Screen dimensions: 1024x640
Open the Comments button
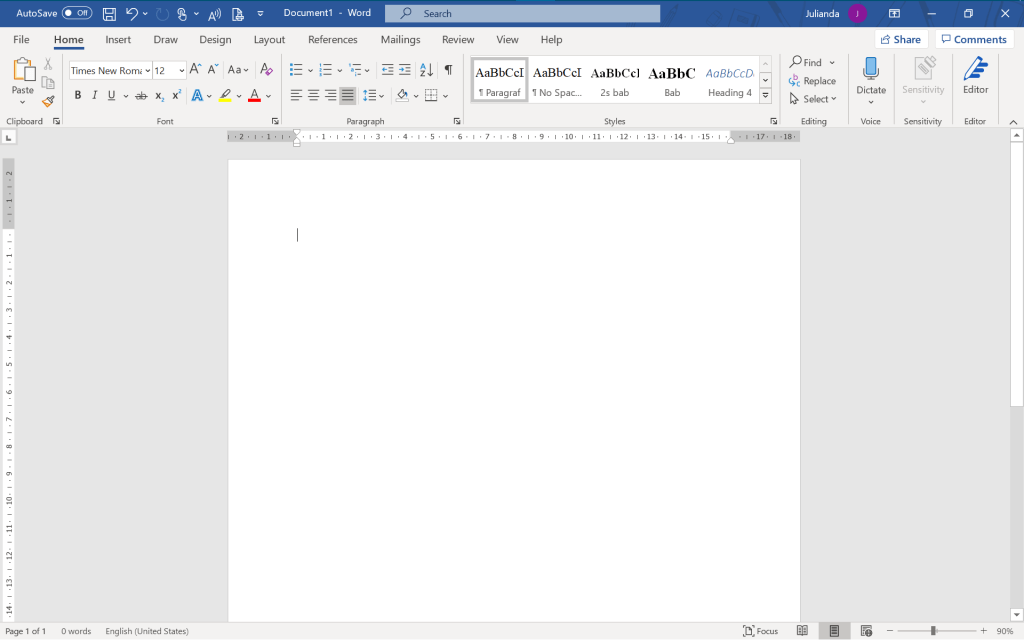(973, 40)
